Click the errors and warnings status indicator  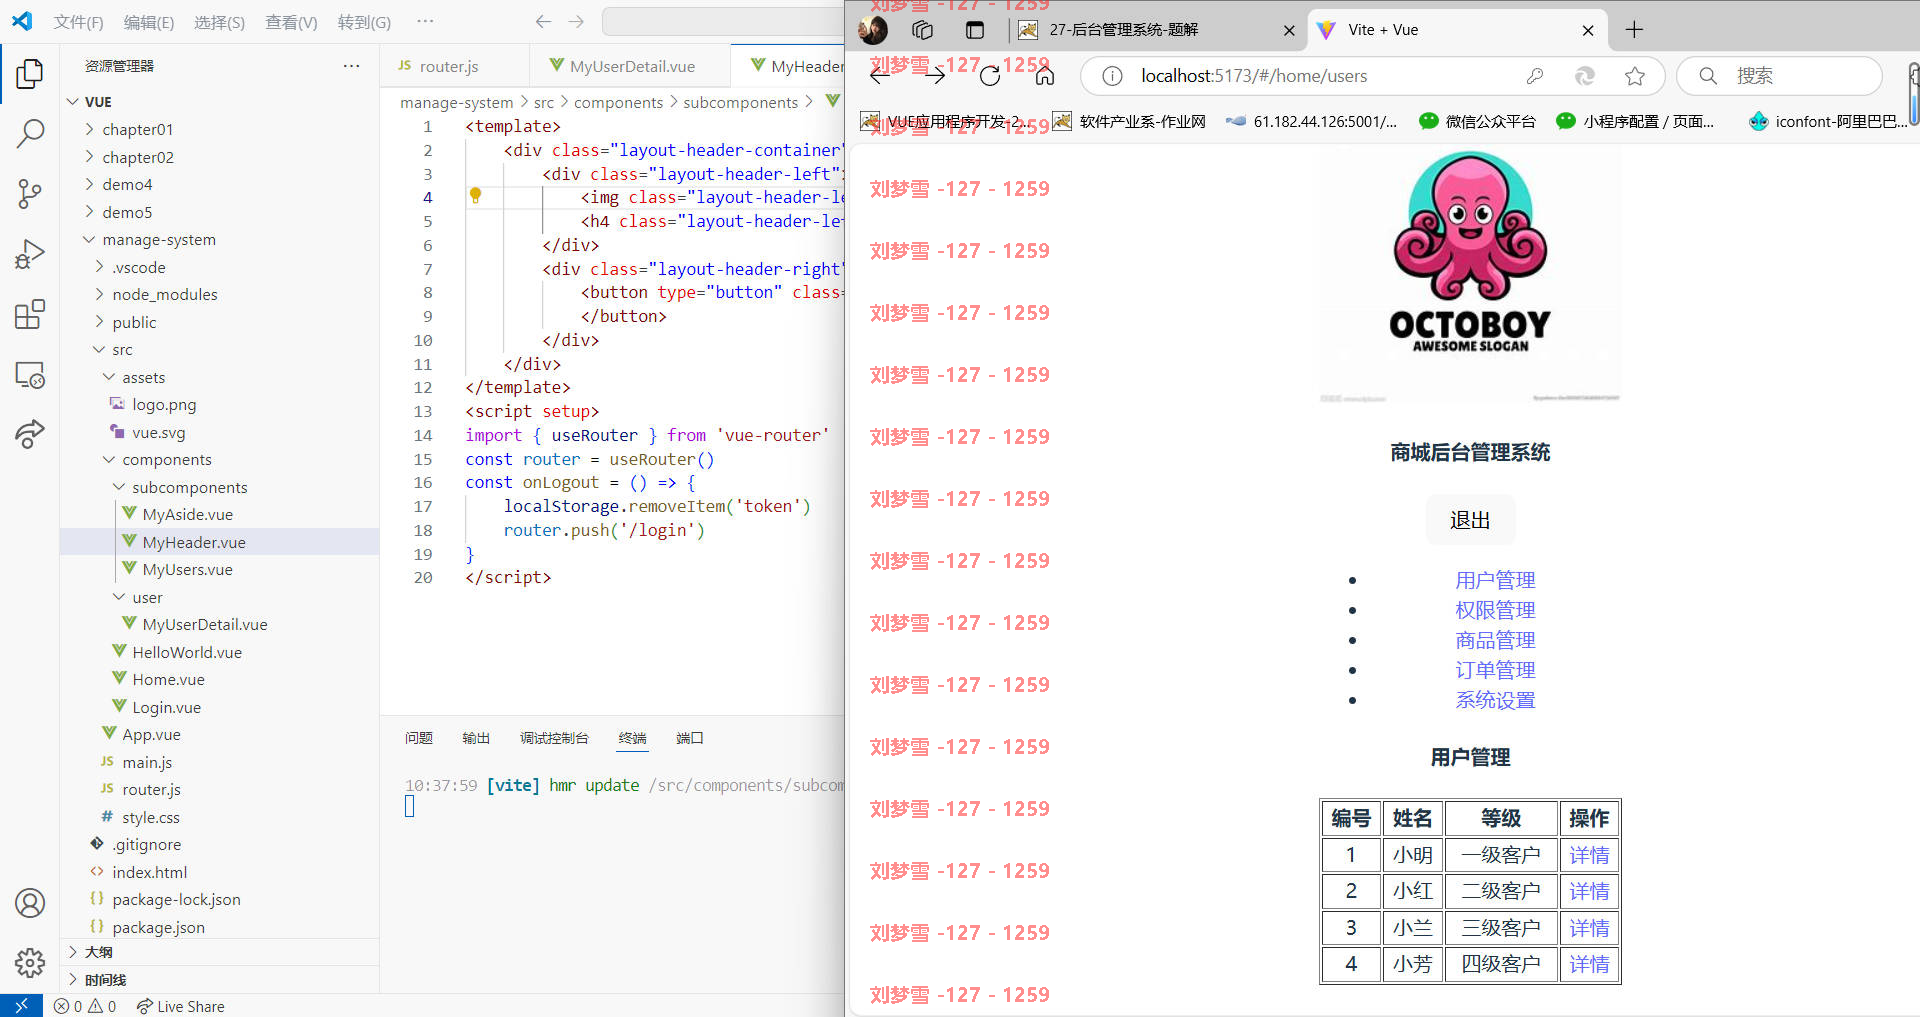[85, 1006]
